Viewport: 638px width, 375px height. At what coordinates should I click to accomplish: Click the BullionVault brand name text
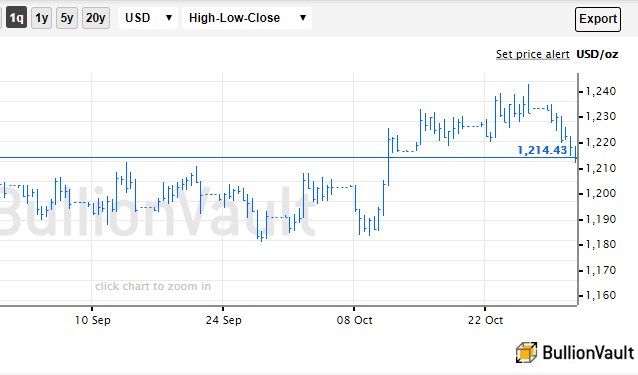[588, 352]
